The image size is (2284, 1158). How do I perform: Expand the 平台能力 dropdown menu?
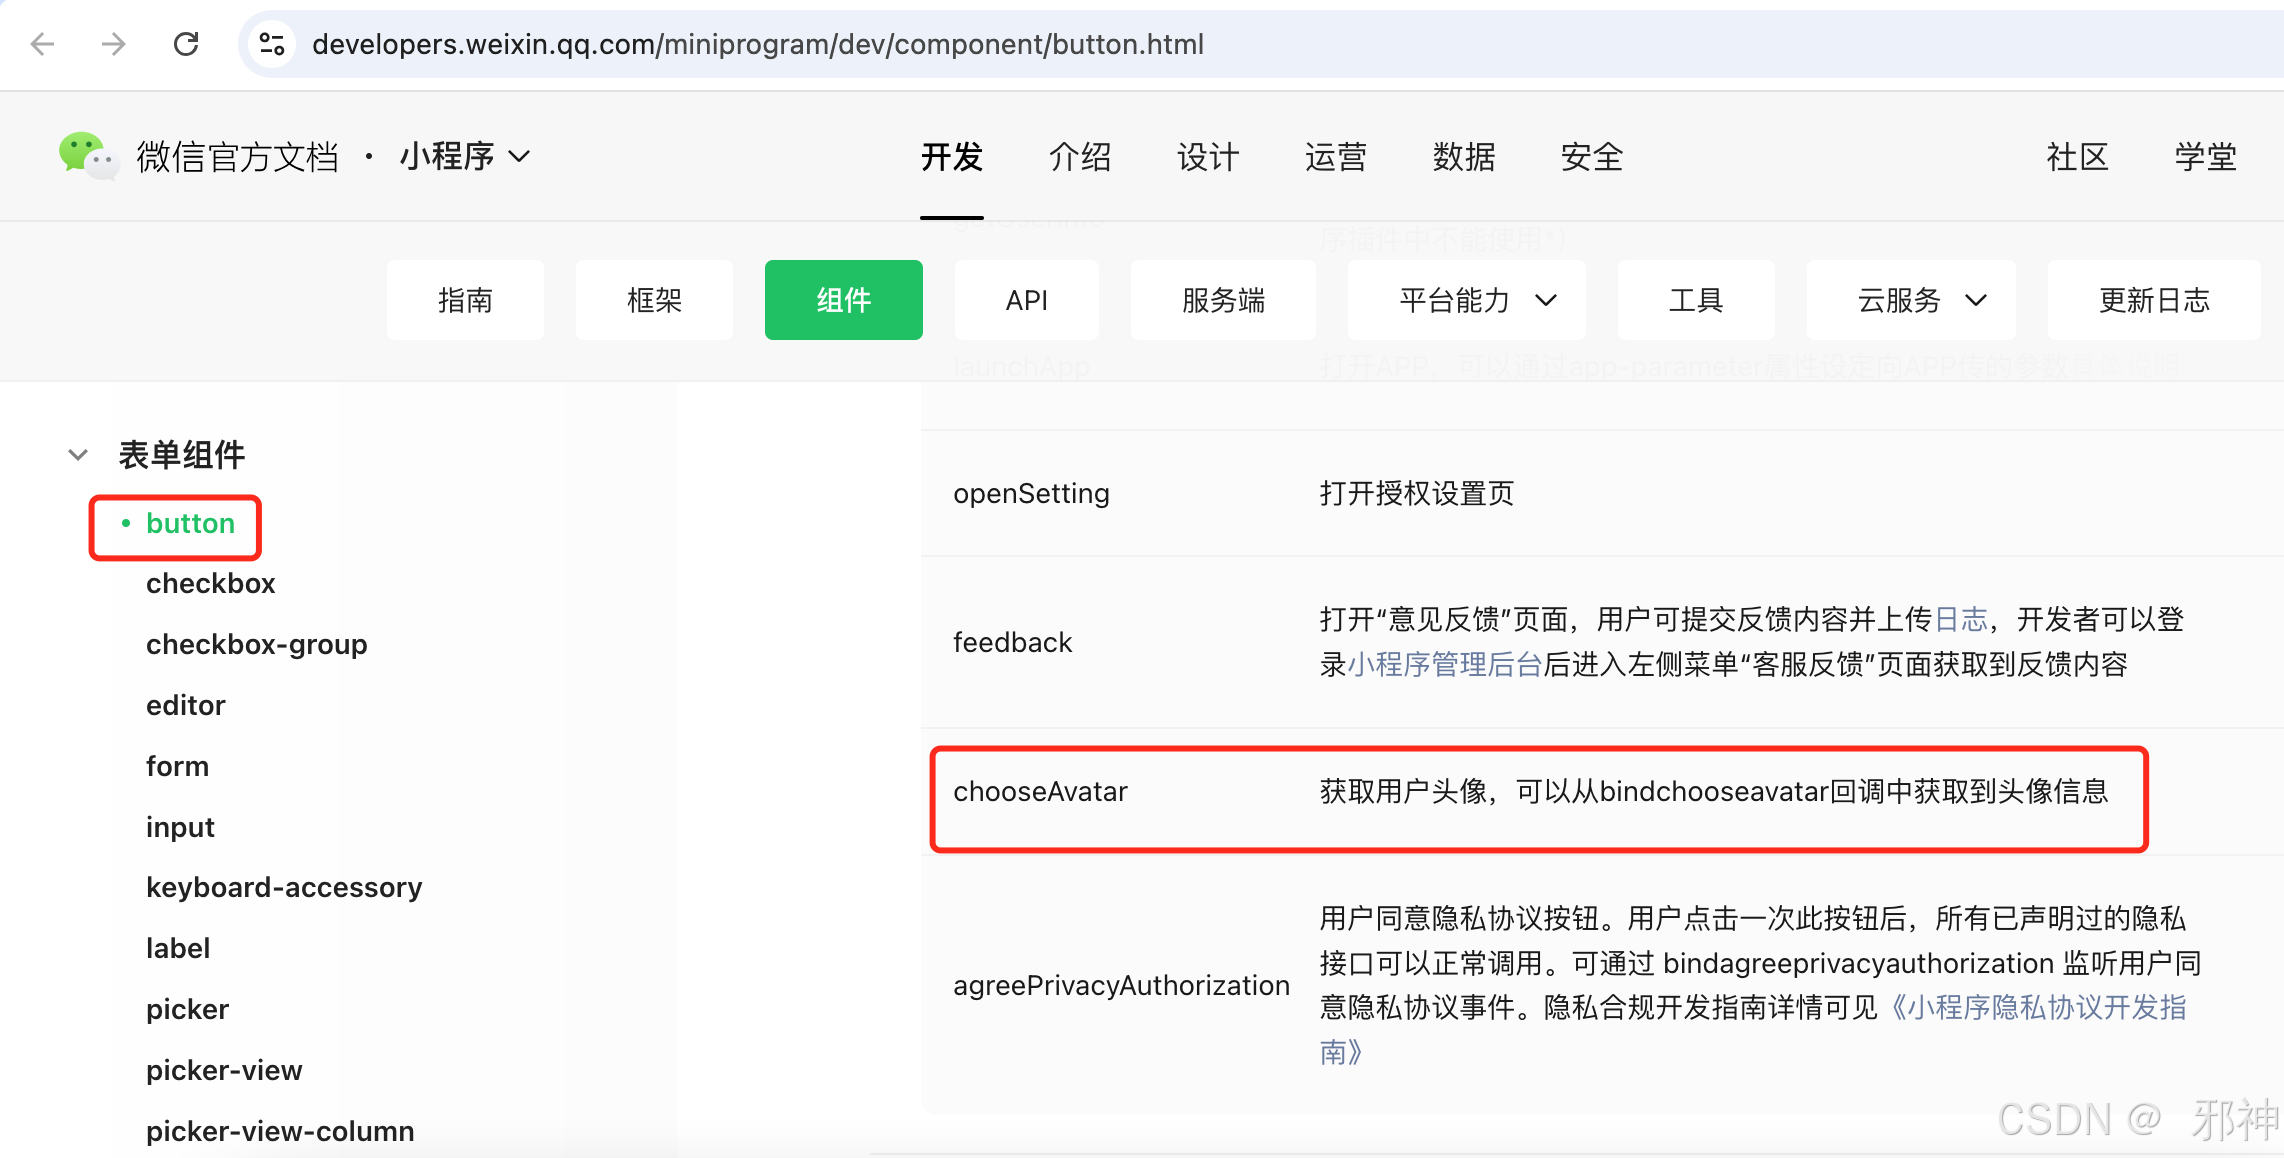click(1466, 300)
